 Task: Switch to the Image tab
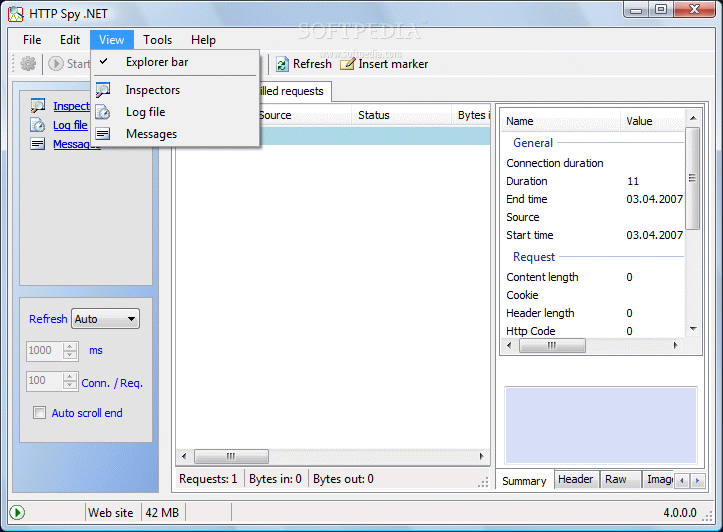659,479
